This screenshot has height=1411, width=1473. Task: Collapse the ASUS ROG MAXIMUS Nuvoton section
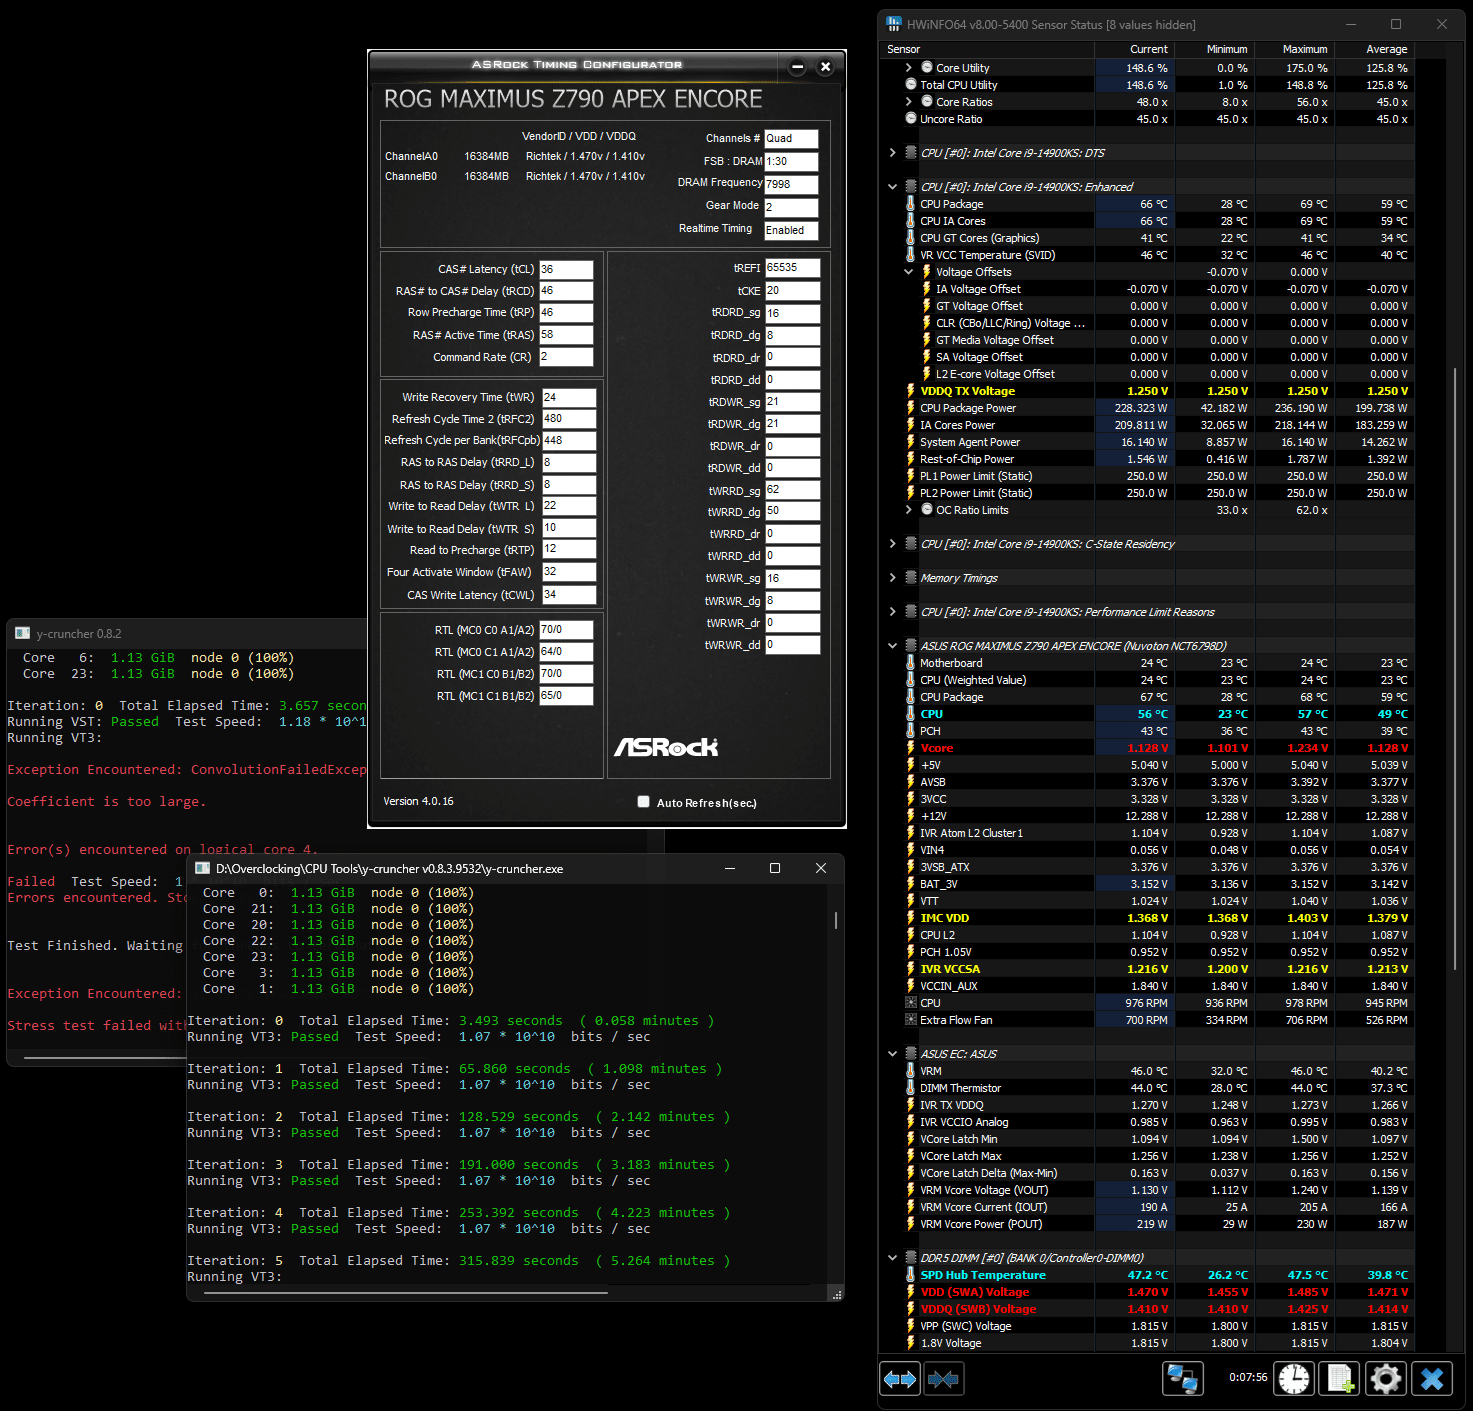(x=892, y=646)
